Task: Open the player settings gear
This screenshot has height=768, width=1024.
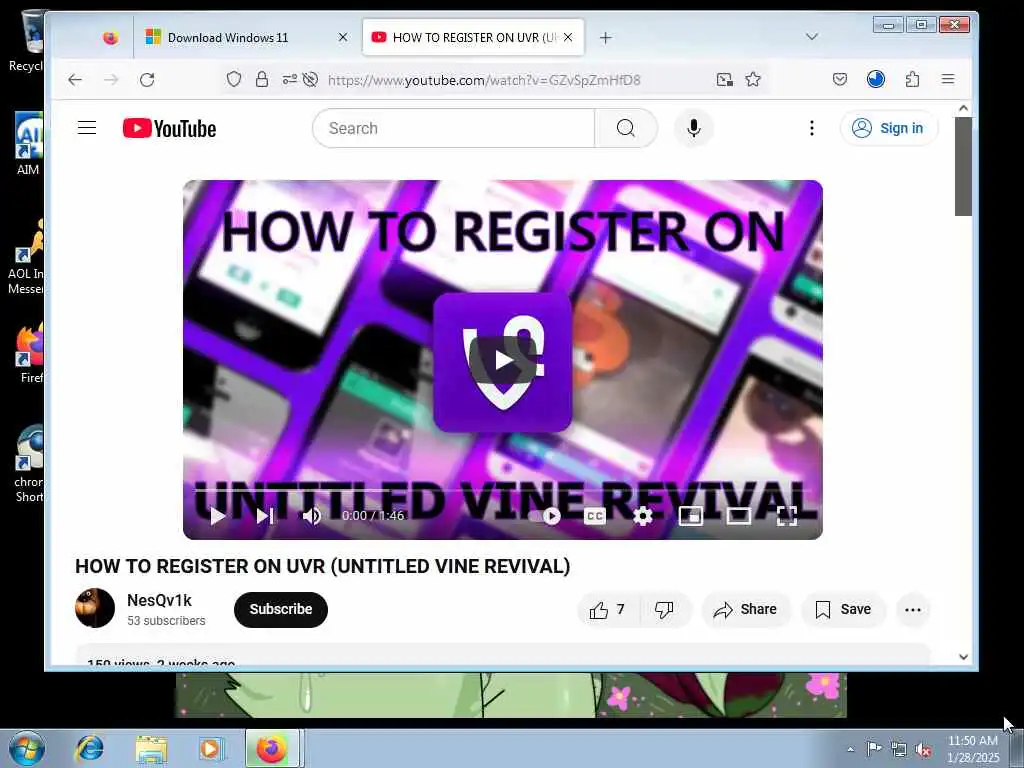Action: coord(643,516)
